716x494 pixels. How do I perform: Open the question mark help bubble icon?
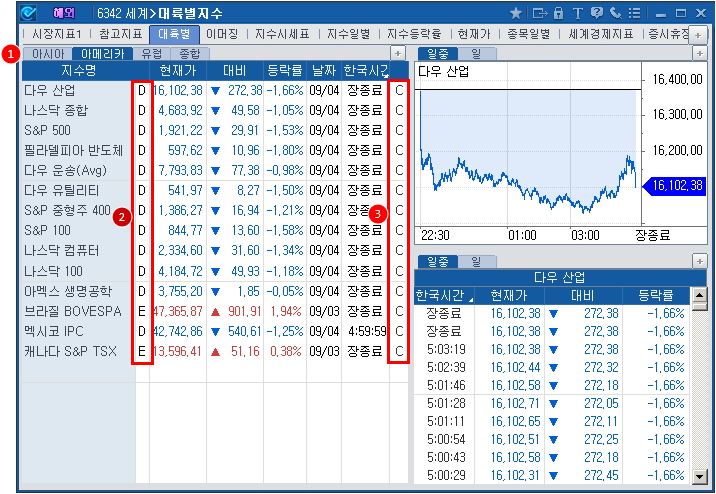[x=596, y=13]
